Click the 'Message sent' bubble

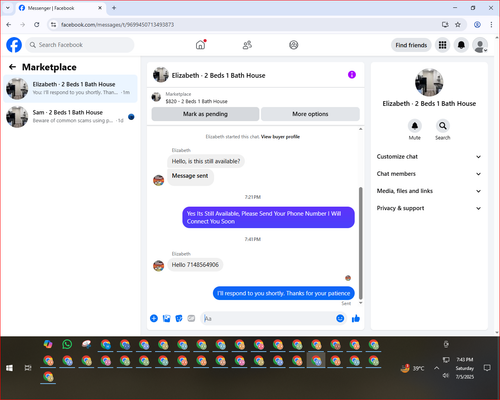click(x=190, y=176)
